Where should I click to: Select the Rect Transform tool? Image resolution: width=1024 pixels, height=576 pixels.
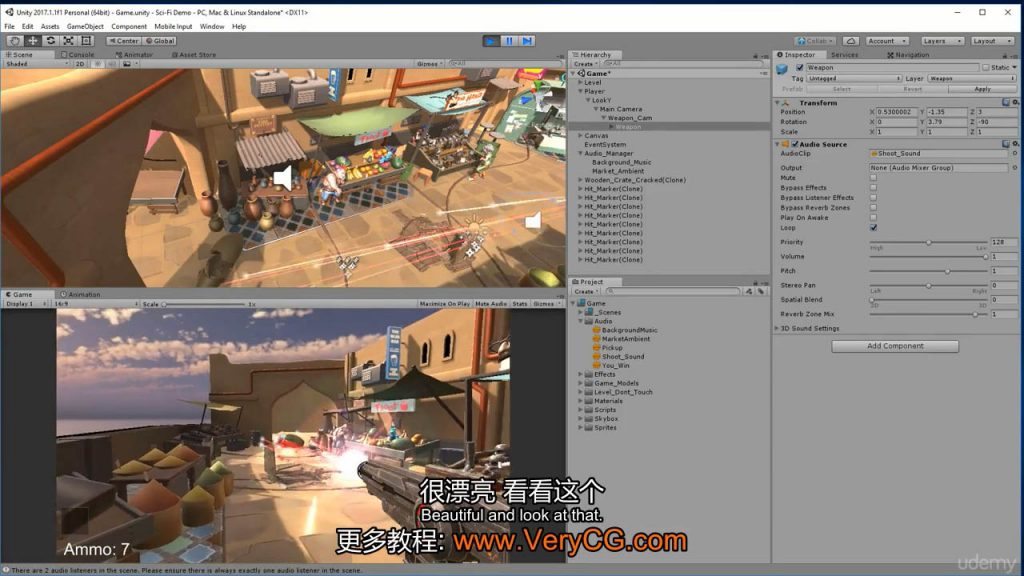[x=86, y=40]
